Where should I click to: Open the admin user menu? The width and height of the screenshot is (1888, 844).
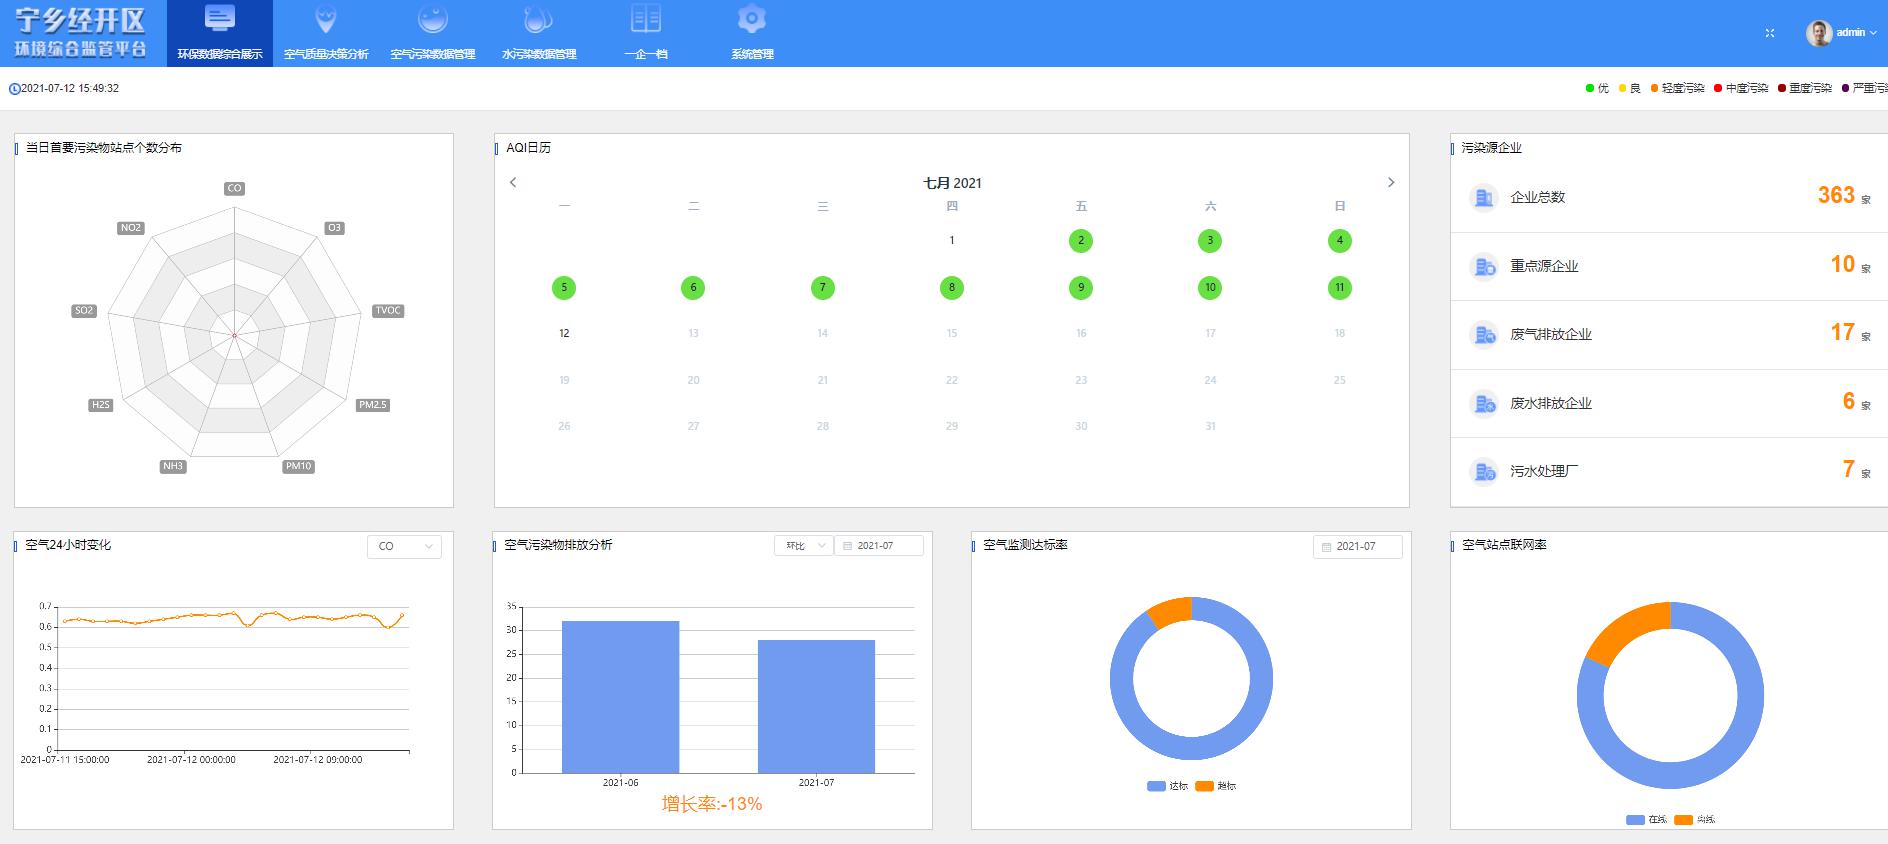coord(1841,33)
